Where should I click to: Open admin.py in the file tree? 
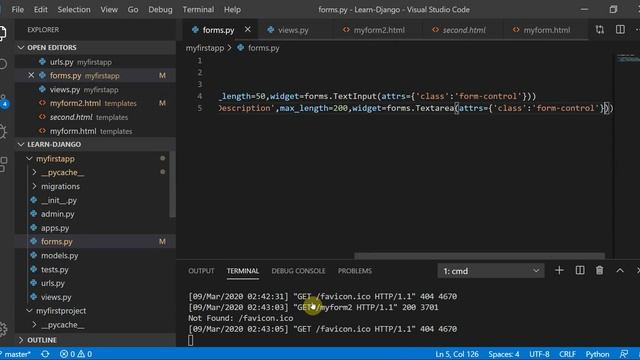pos(58,214)
